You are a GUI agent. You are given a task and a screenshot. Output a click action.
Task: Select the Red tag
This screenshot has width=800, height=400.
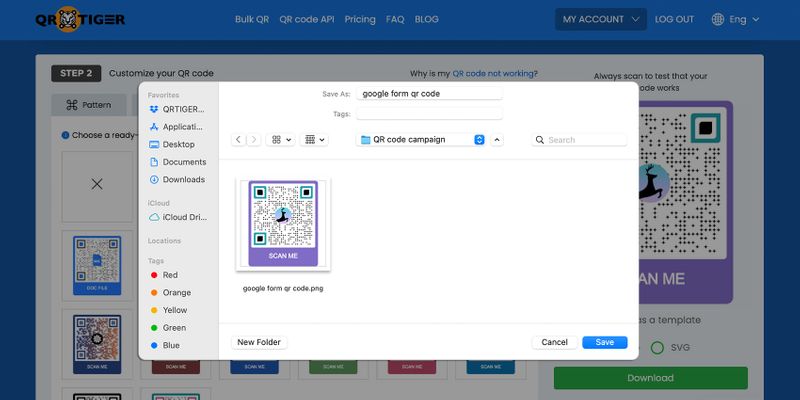pyautogui.click(x=164, y=275)
